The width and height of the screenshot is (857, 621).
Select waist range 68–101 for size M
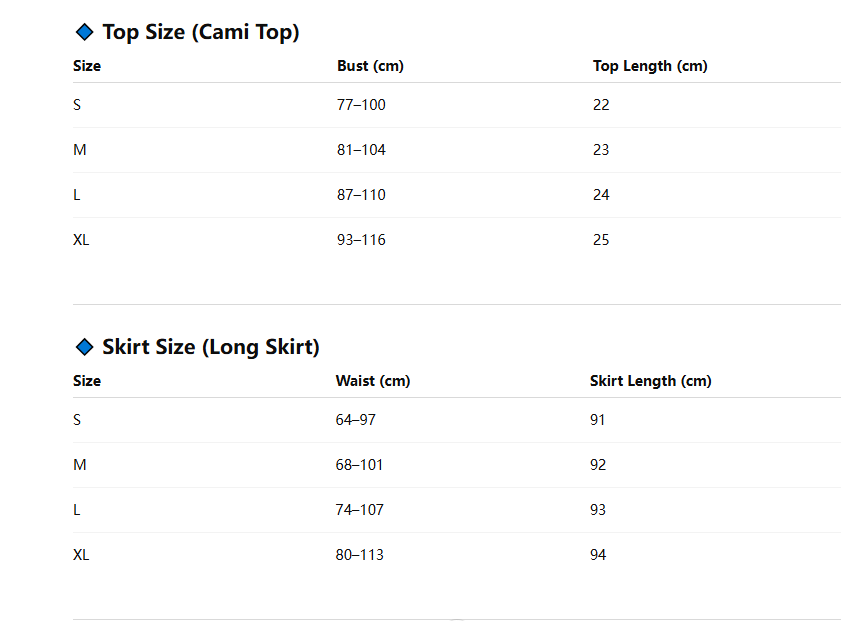pyautogui.click(x=359, y=465)
